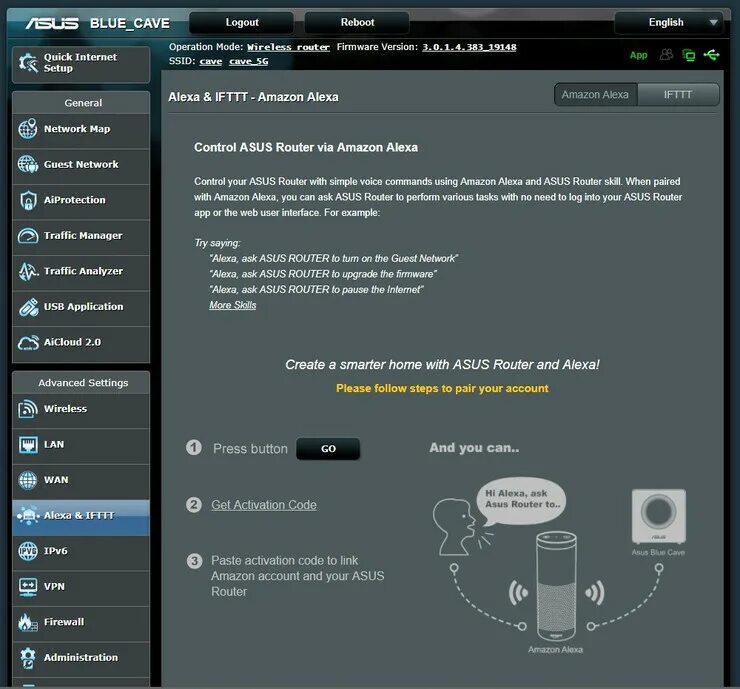This screenshot has width=740, height=689.
Task: Click the Guest Network icon
Action: [x=28, y=164]
